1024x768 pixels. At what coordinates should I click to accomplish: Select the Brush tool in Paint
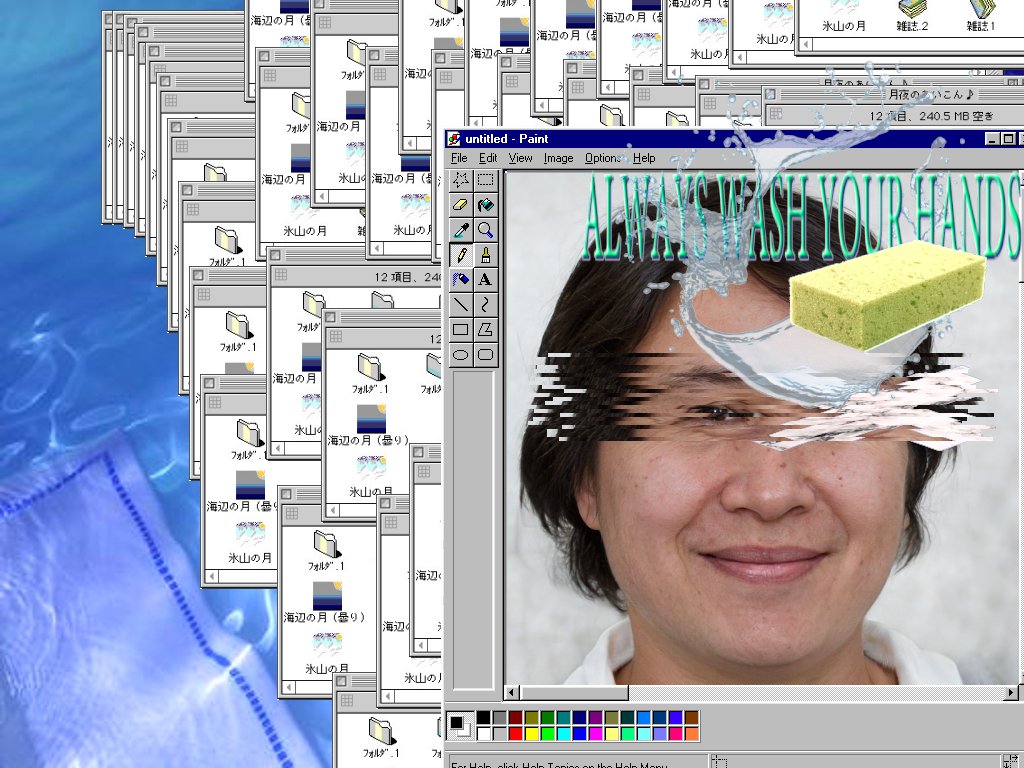click(x=485, y=255)
